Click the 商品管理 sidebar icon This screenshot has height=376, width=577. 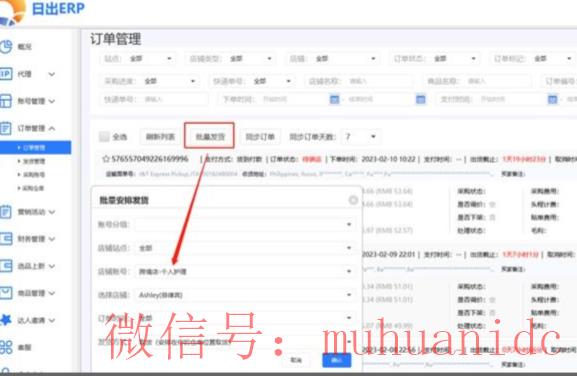point(6,293)
